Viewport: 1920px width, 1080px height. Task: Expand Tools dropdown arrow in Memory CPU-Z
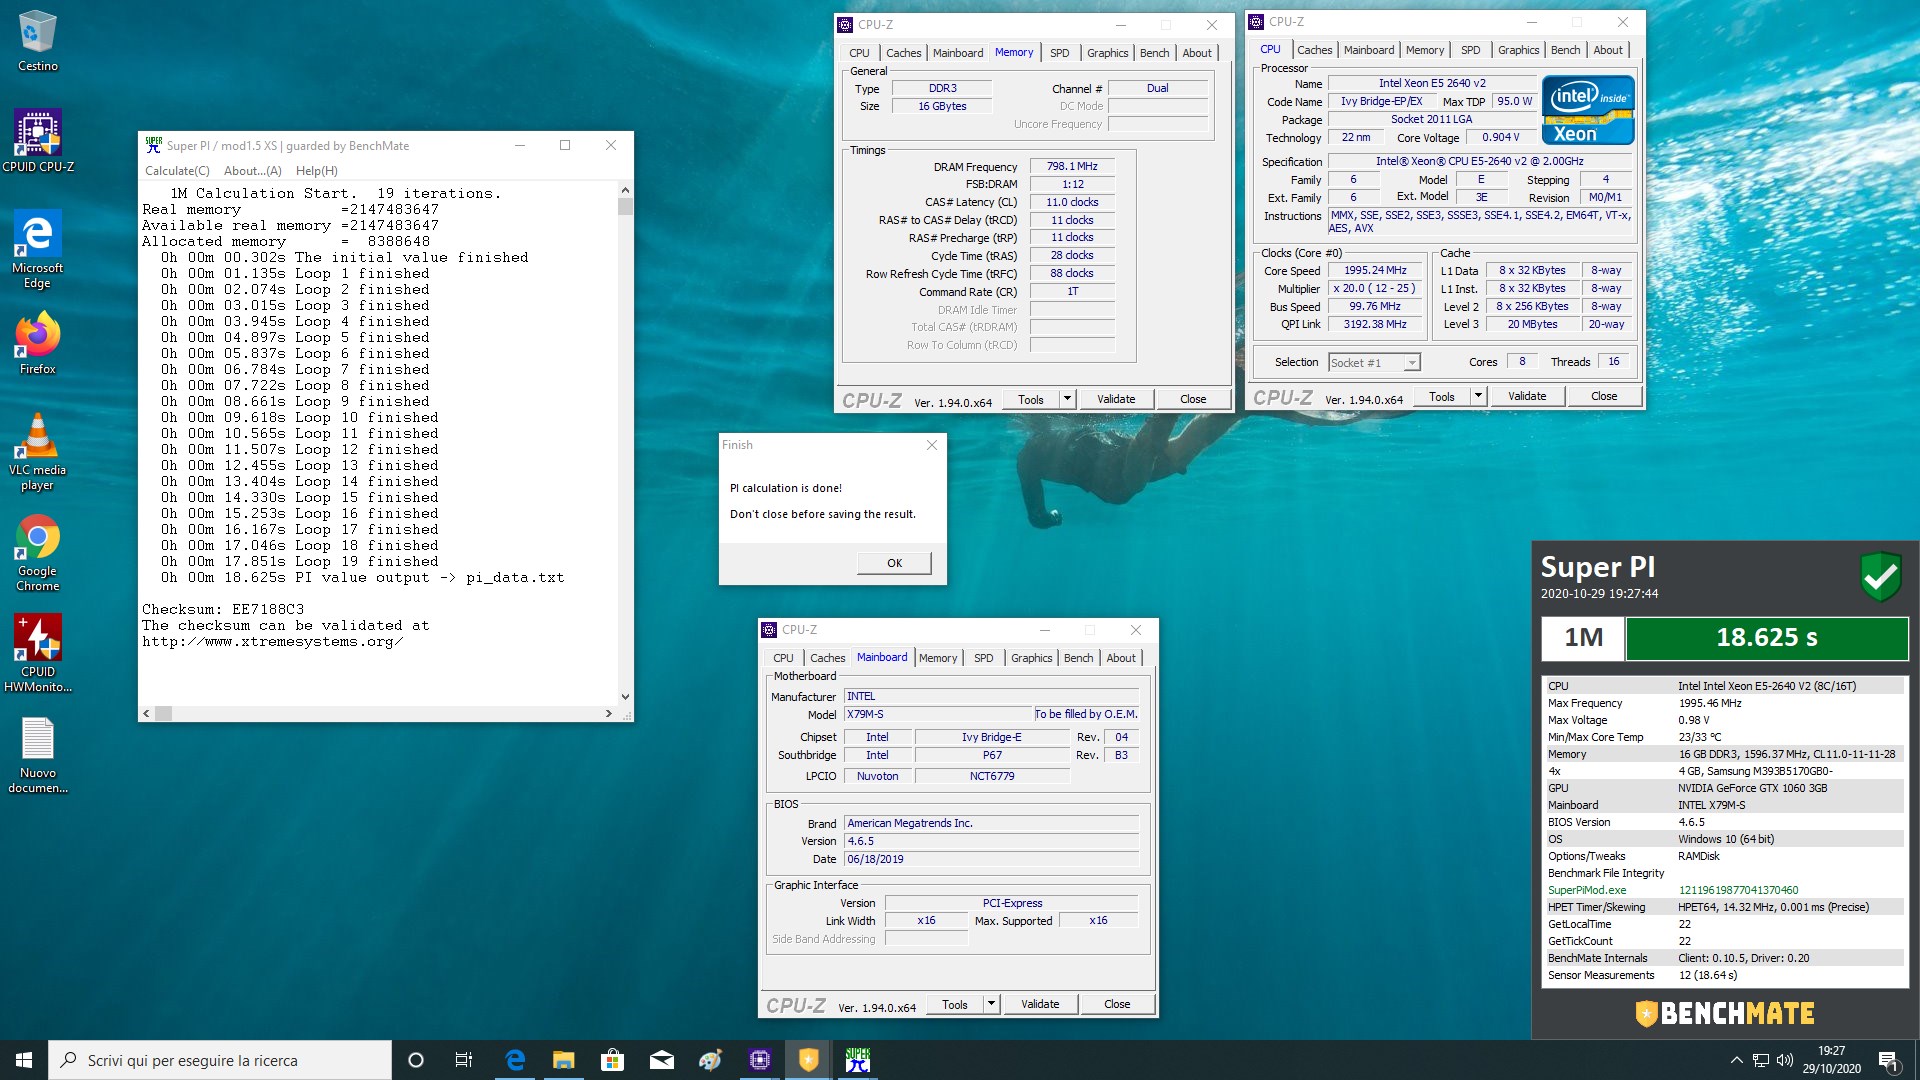pos(1067,399)
